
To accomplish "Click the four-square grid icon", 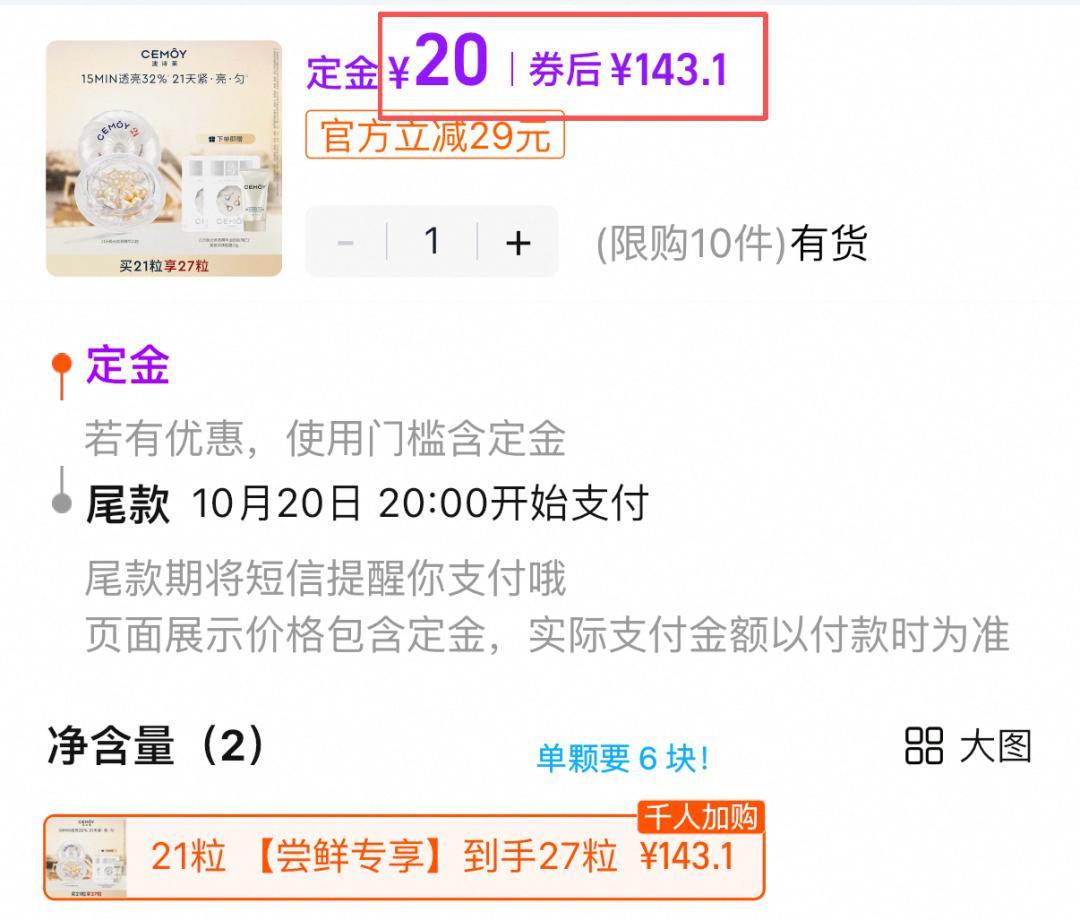I will 923,746.
